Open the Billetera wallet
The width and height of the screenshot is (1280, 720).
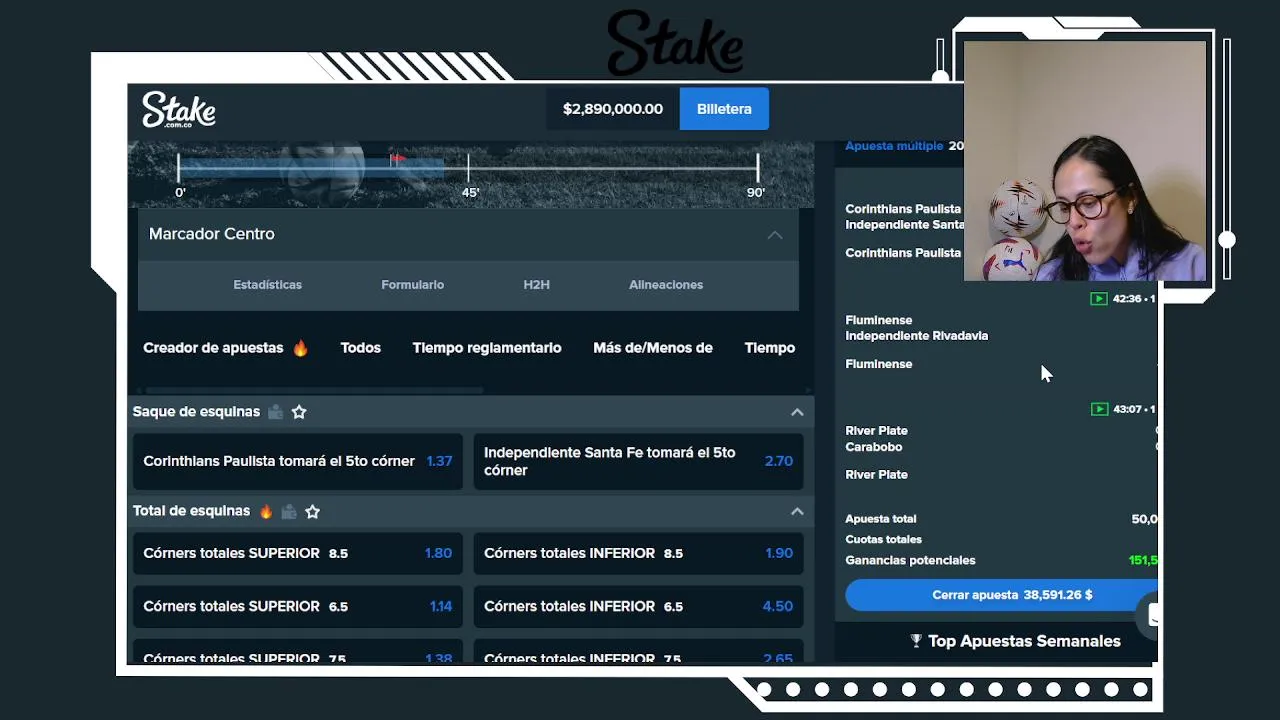click(x=724, y=109)
